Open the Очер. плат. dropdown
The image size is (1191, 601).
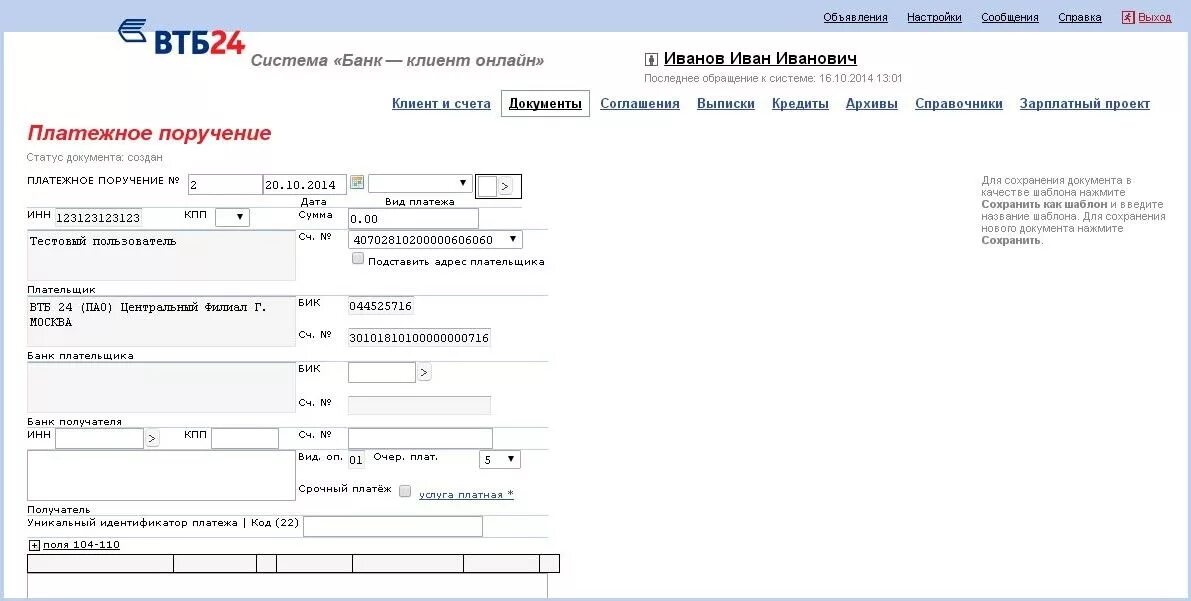tap(500, 460)
